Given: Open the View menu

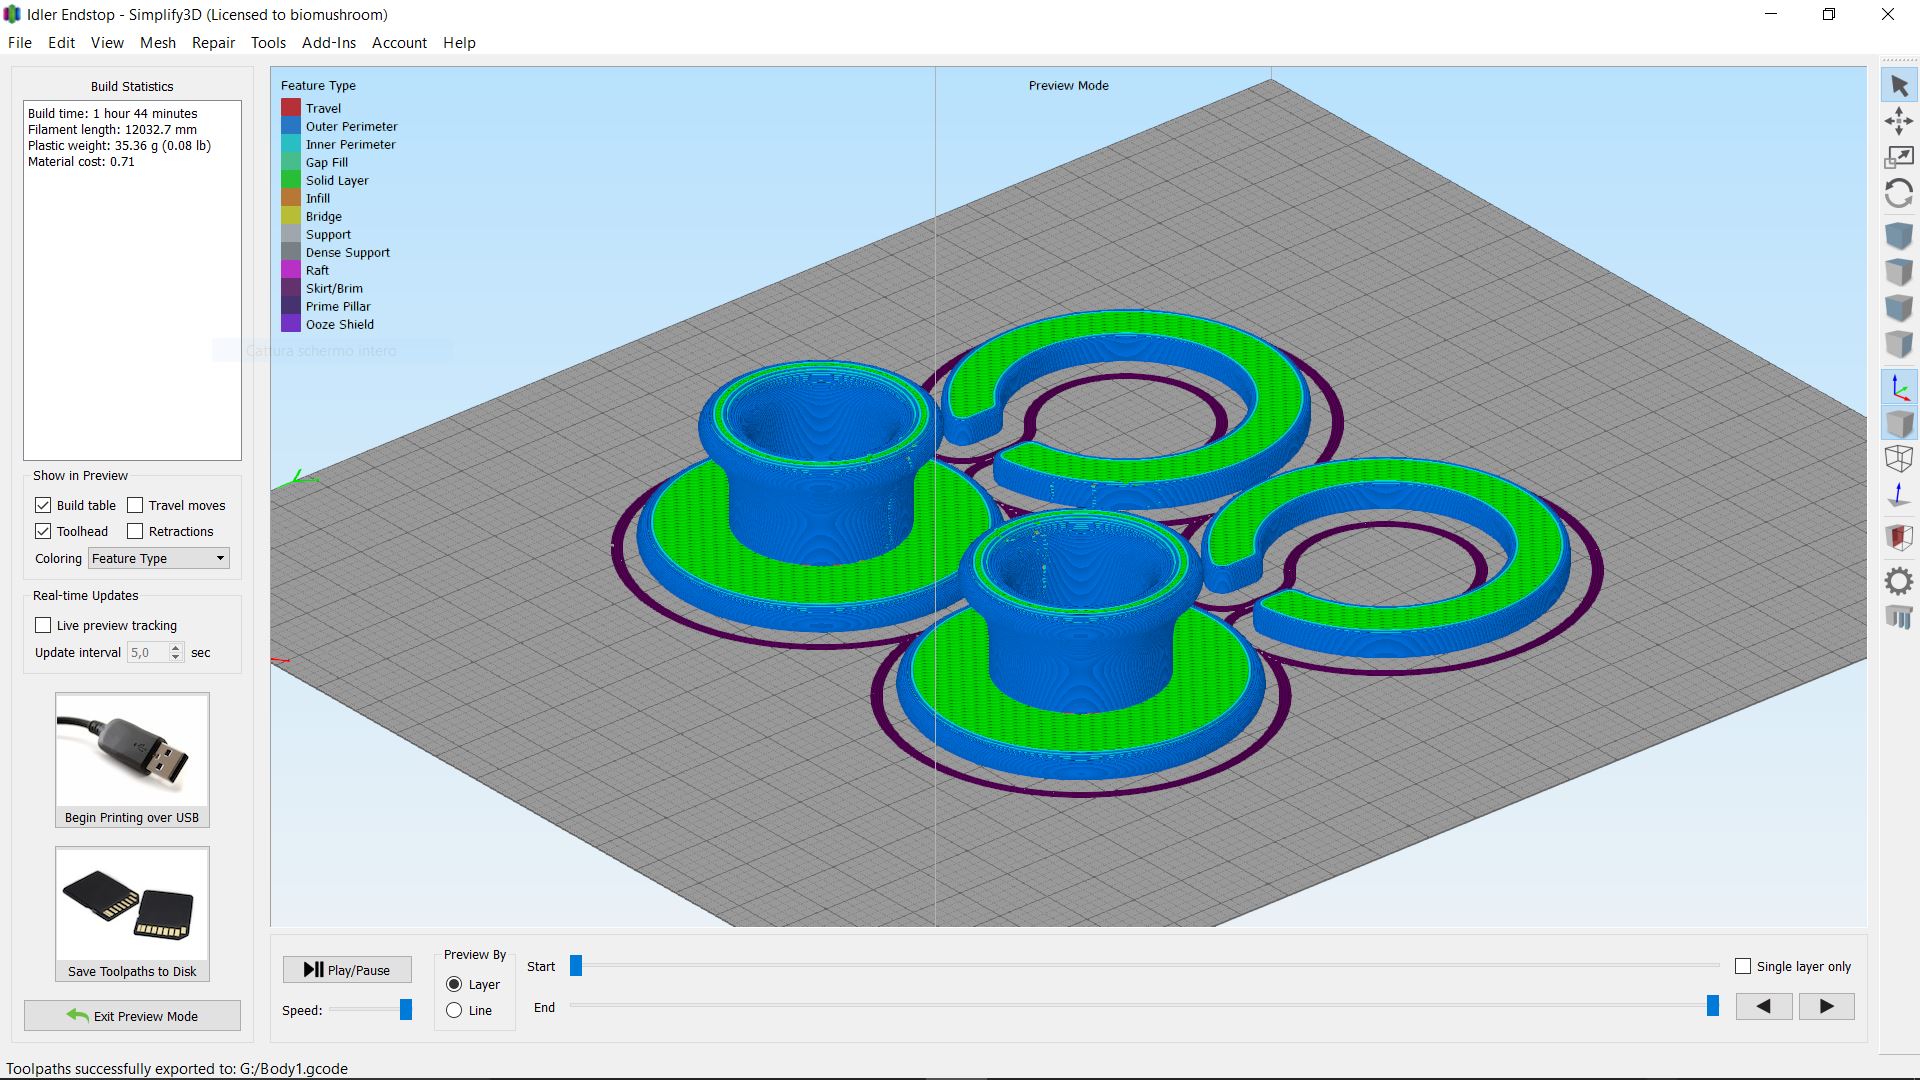Looking at the screenshot, I should pos(107,43).
